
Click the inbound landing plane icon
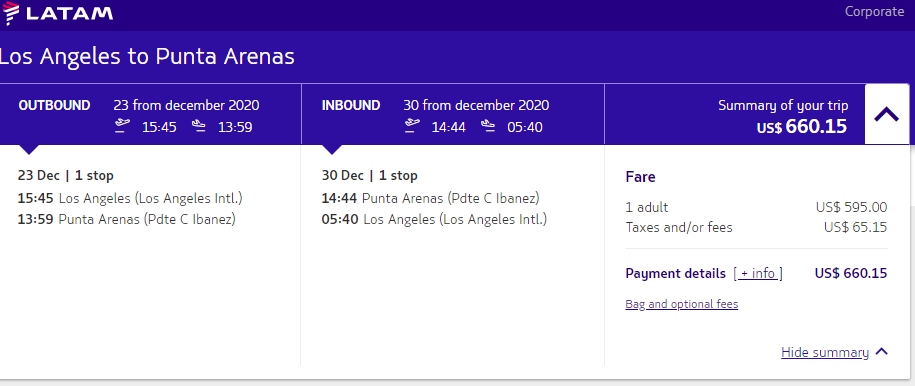(x=488, y=126)
